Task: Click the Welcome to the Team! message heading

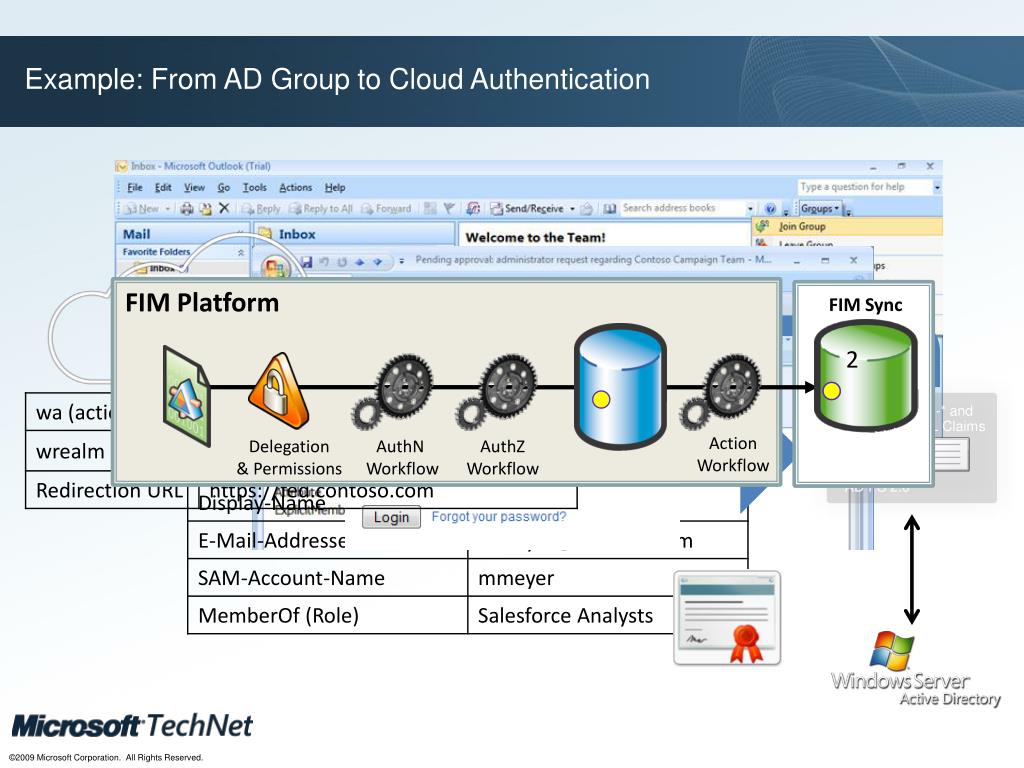Action: (535, 237)
